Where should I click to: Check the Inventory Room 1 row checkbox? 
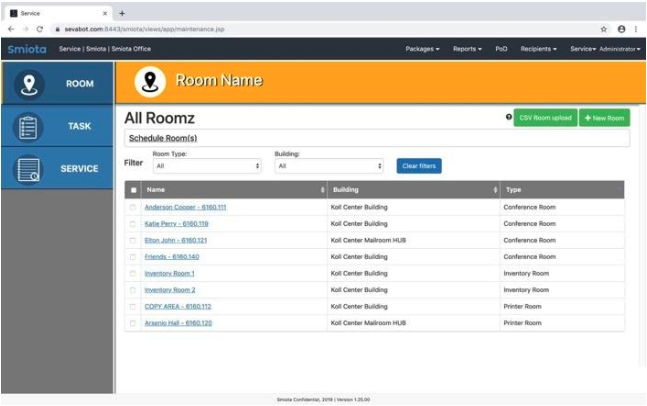[133, 273]
